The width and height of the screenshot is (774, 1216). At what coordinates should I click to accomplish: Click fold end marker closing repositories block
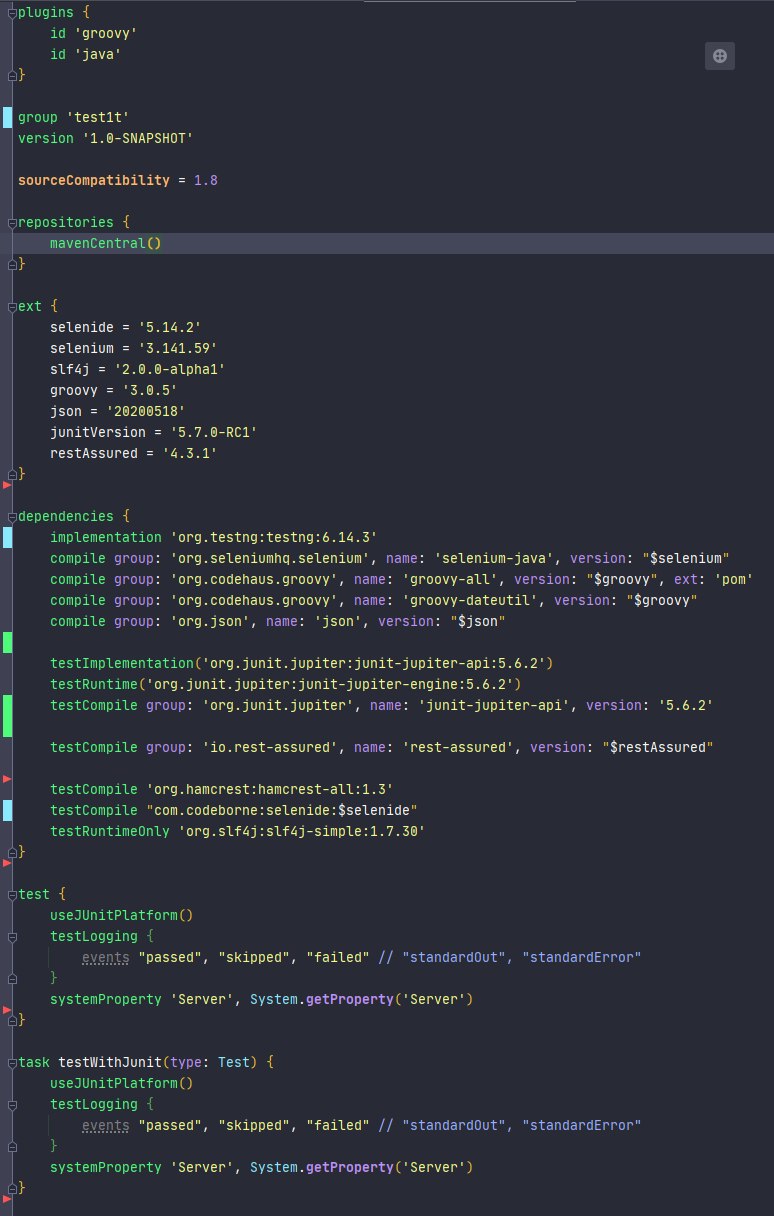[x=11, y=264]
